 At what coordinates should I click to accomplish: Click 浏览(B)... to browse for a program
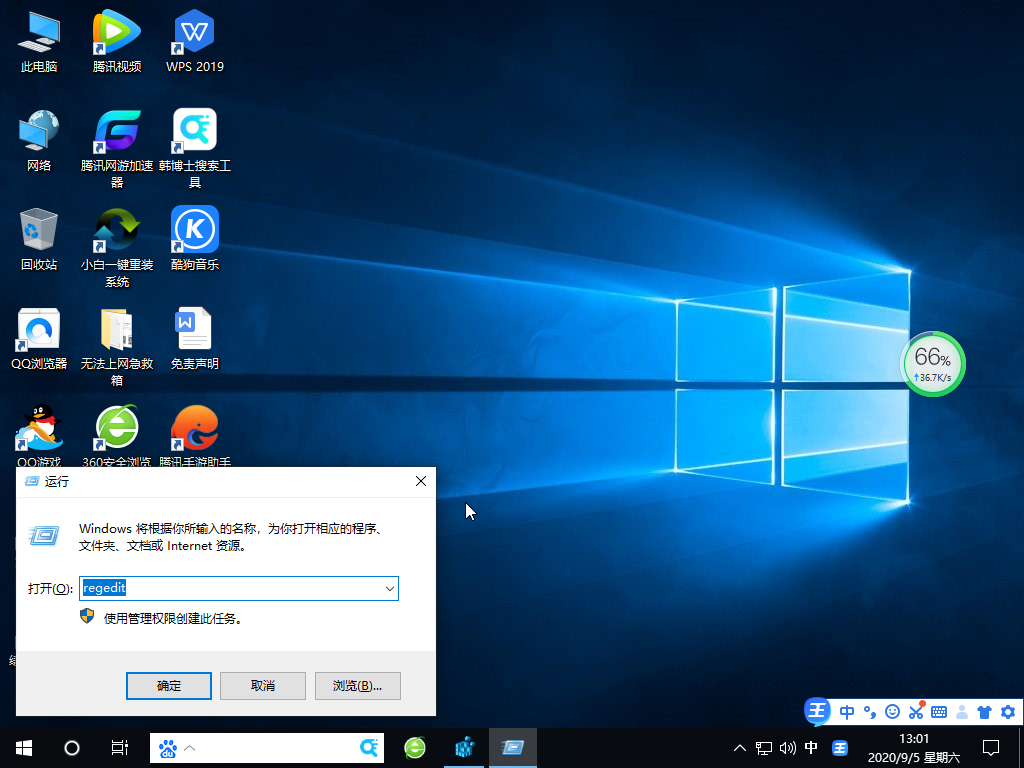[x=357, y=685]
